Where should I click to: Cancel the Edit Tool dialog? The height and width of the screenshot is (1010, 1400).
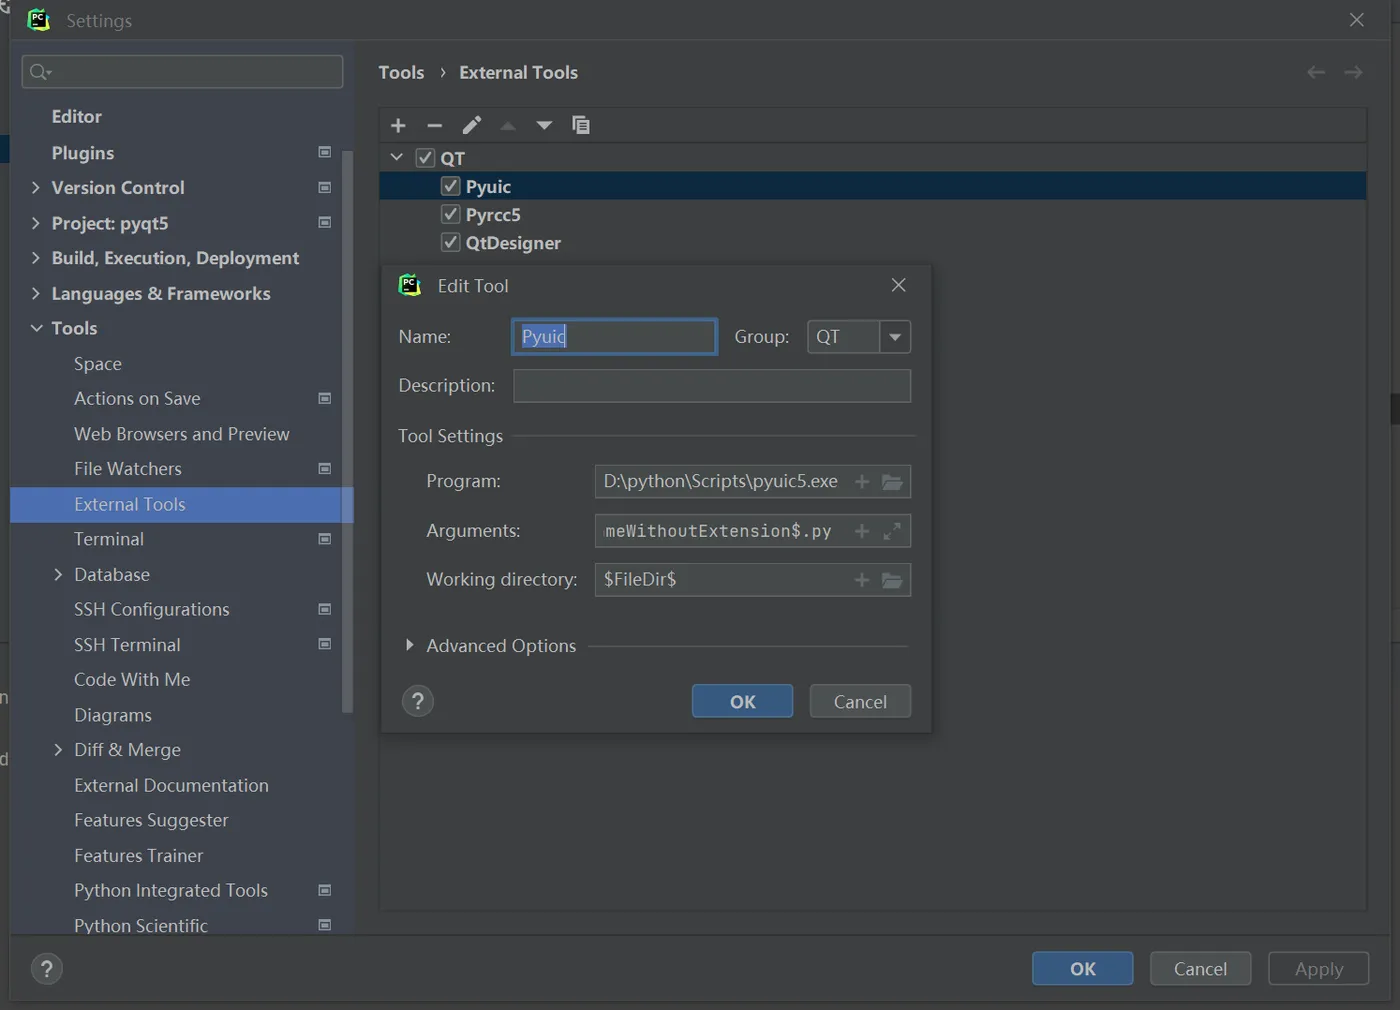coord(860,701)
